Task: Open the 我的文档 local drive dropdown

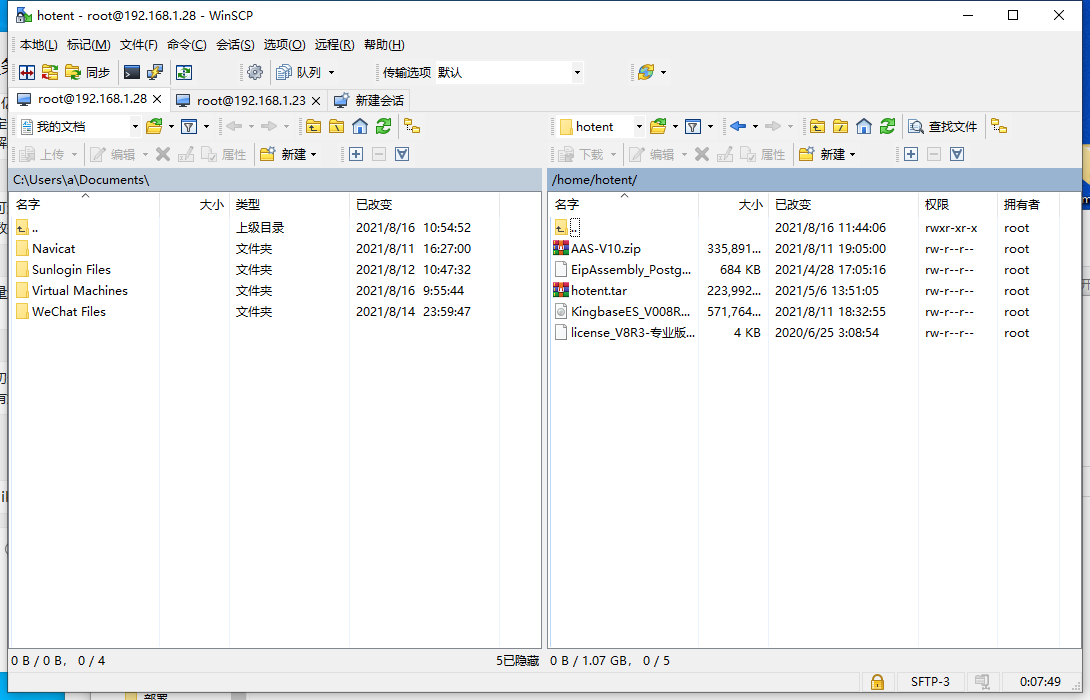Action: pos(135,127)
